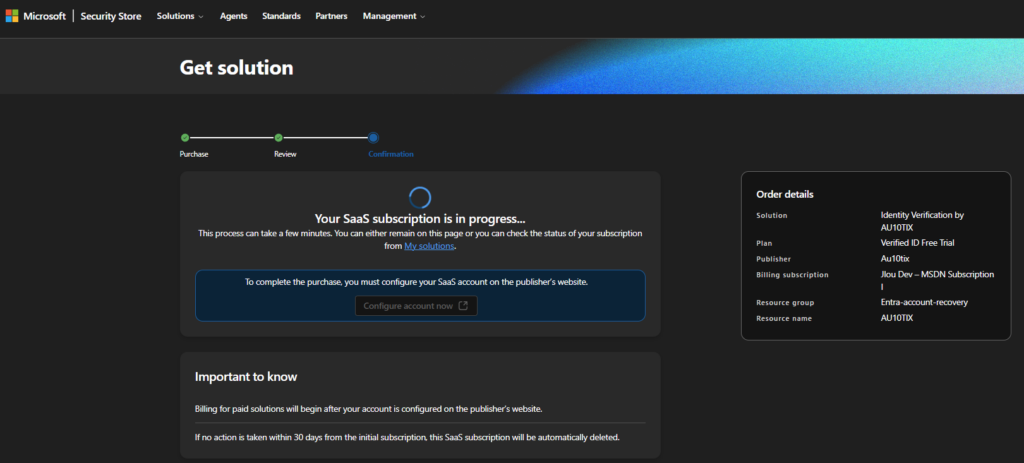Expand the Management dropdown menu
Viewport: 1024px width, 463px height.
[x=393, y=16]
